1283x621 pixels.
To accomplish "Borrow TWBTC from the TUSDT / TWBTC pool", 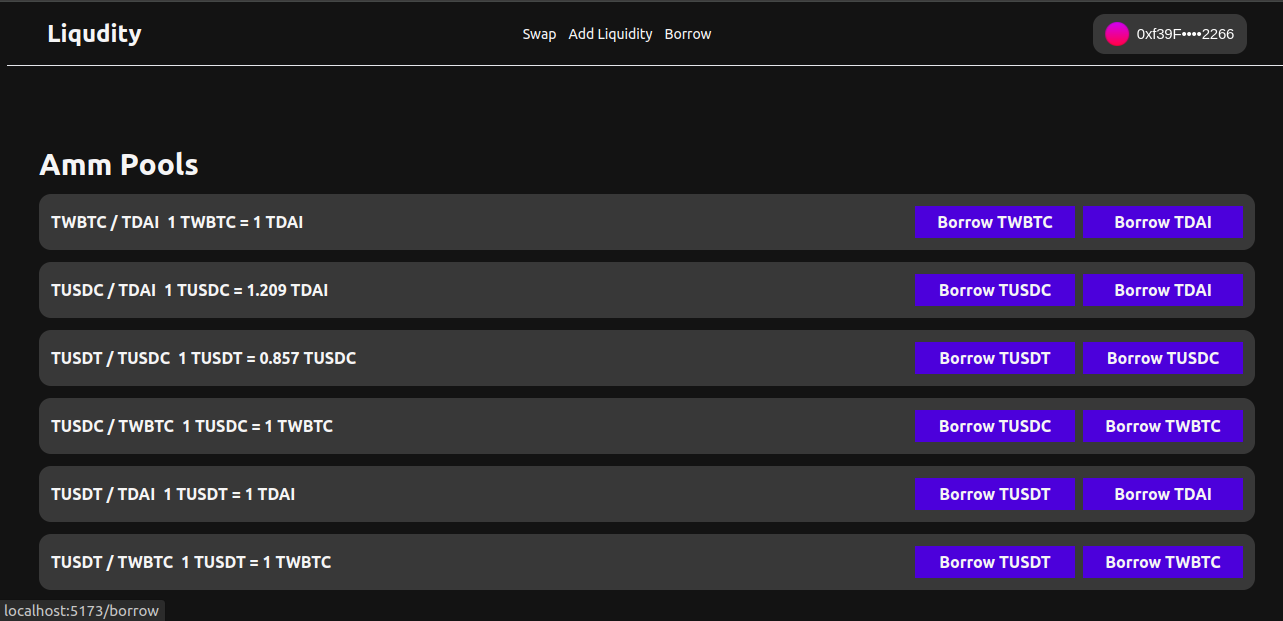I will (1163, 562).
